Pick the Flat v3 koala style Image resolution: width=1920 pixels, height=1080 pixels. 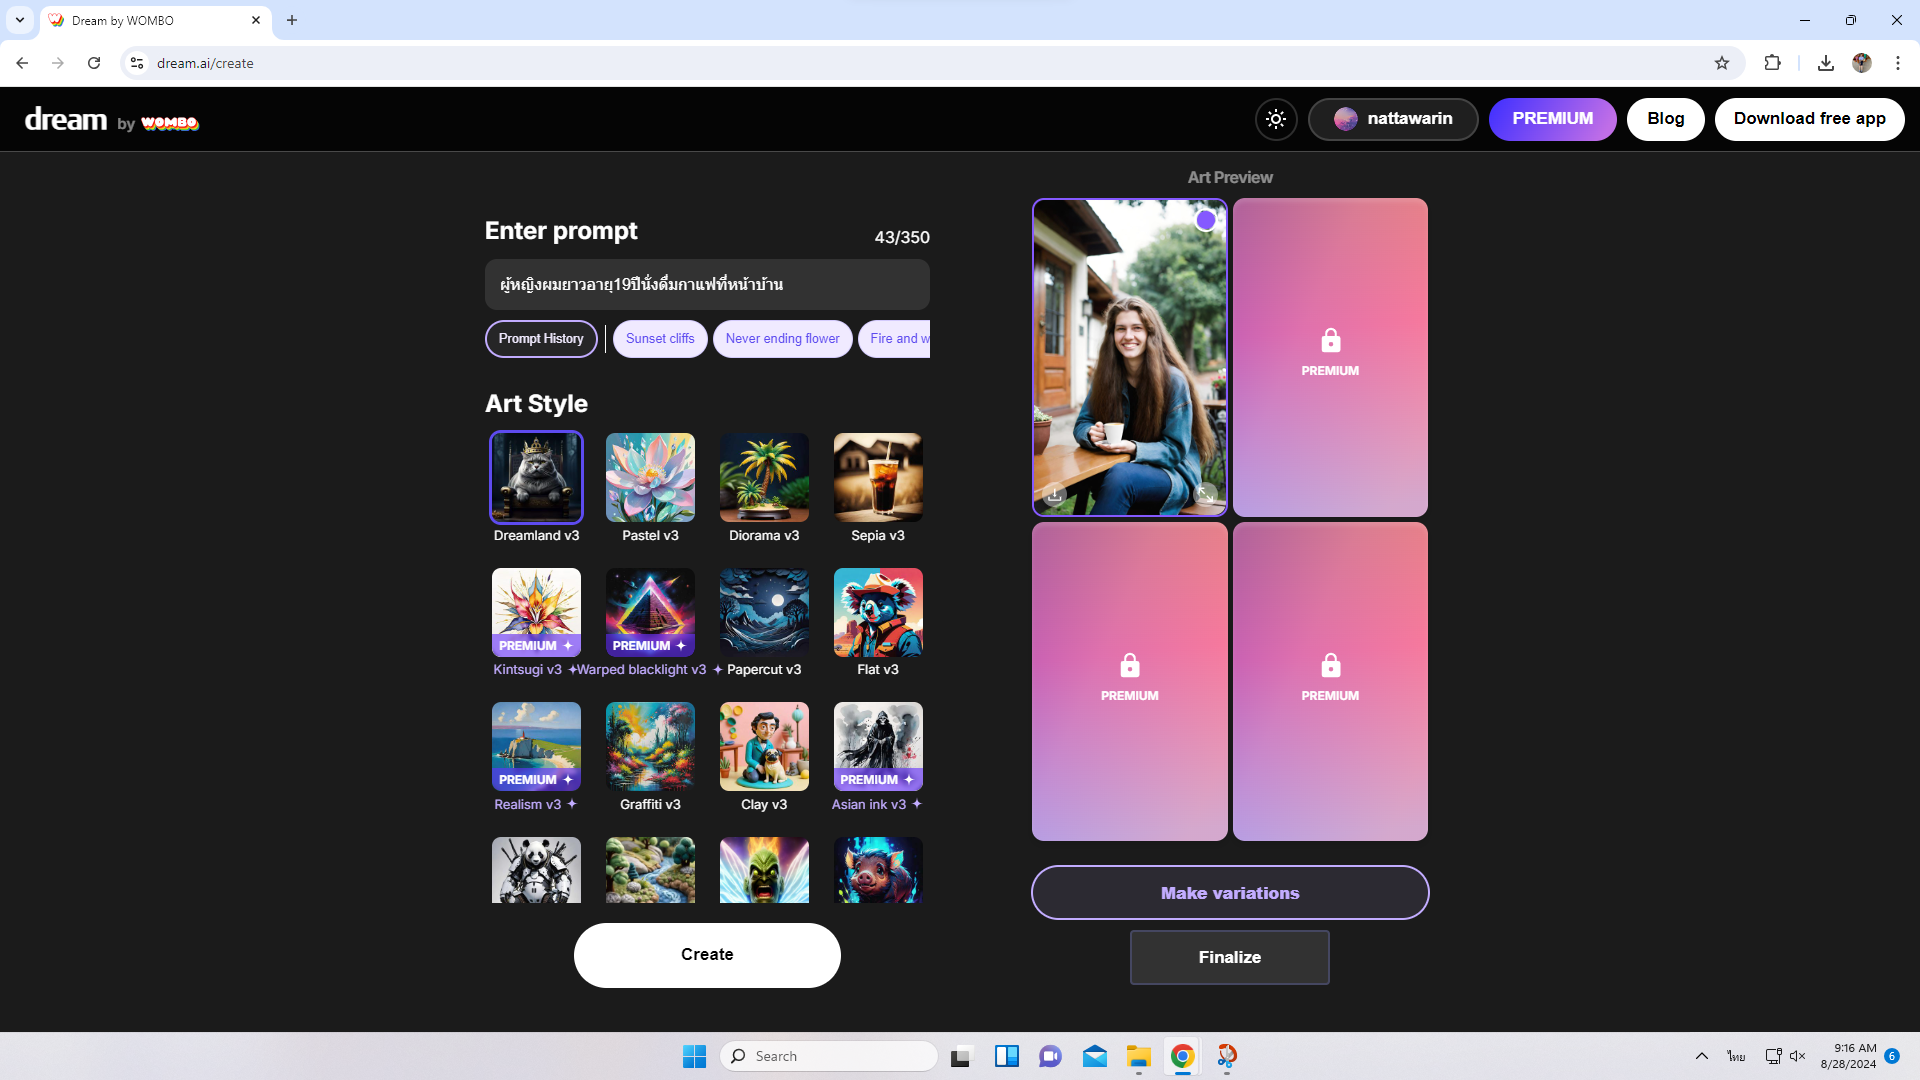click(x=878, y=612)
